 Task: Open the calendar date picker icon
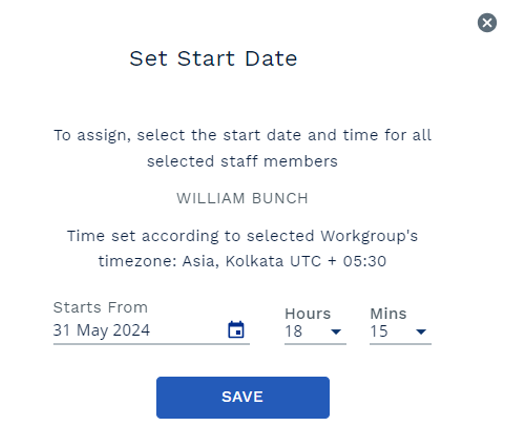(x=236, y=330)
